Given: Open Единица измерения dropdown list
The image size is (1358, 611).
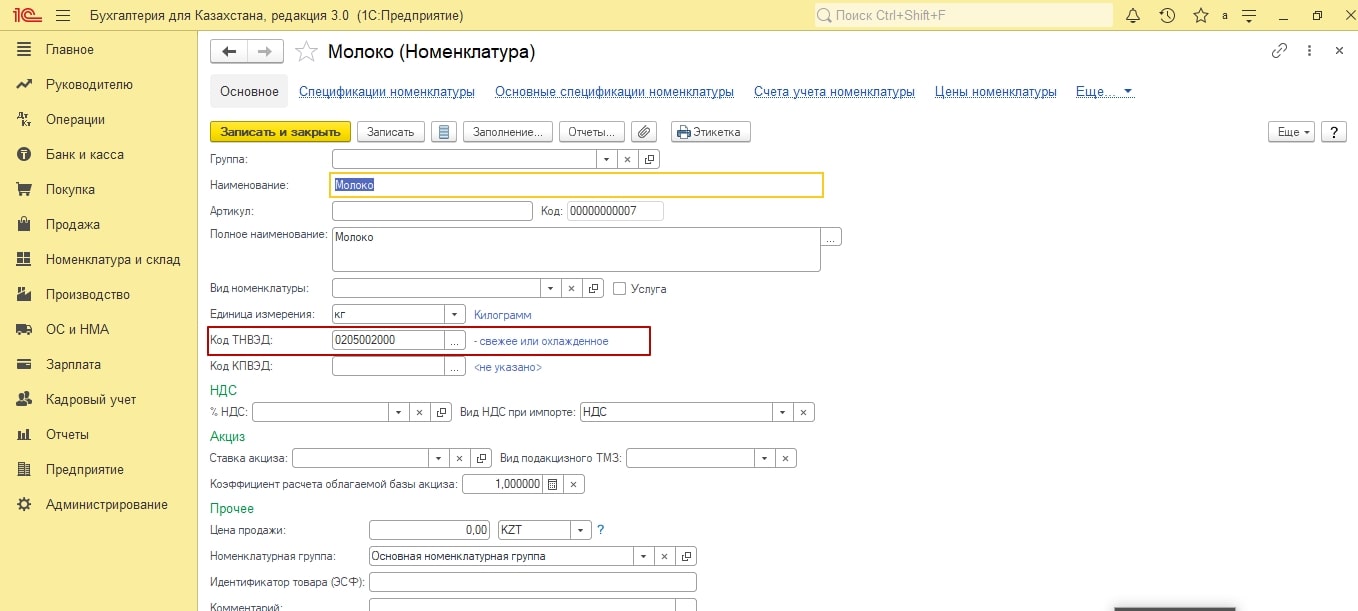Looking at the screenshot, I should [x=455, y=314].
